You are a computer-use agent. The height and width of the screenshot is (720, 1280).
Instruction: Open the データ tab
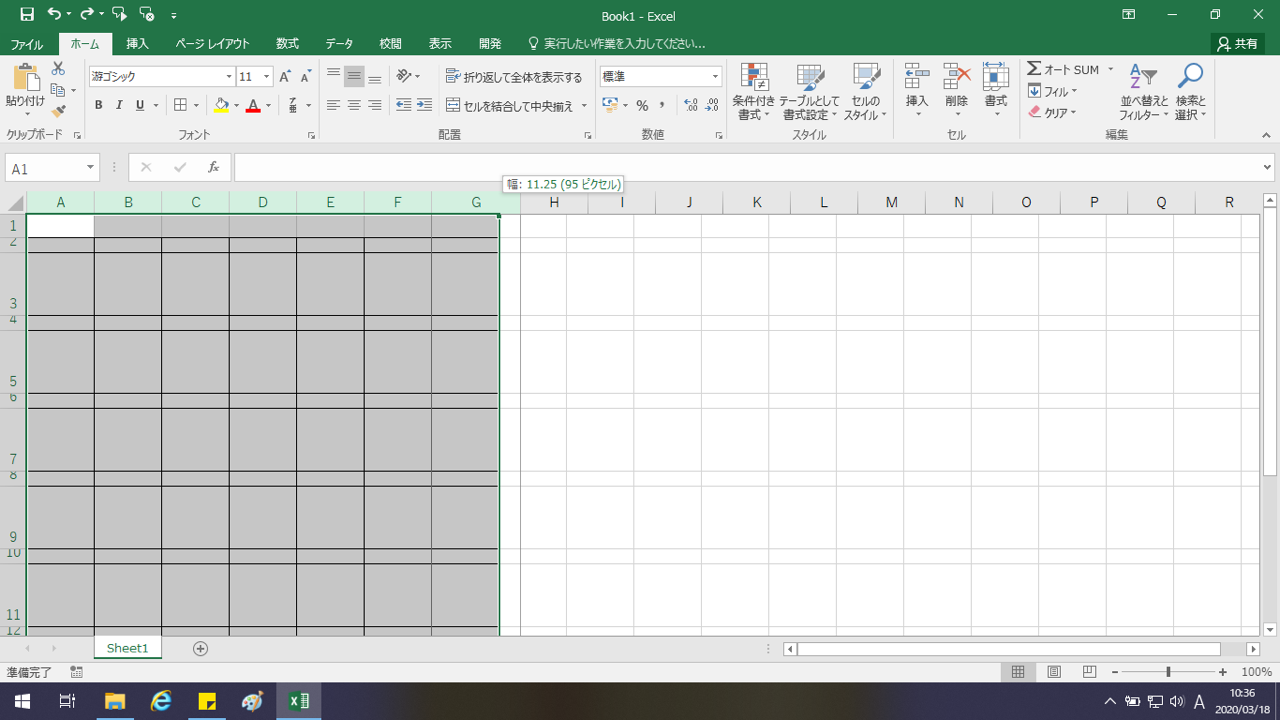[x=339, y=44]
